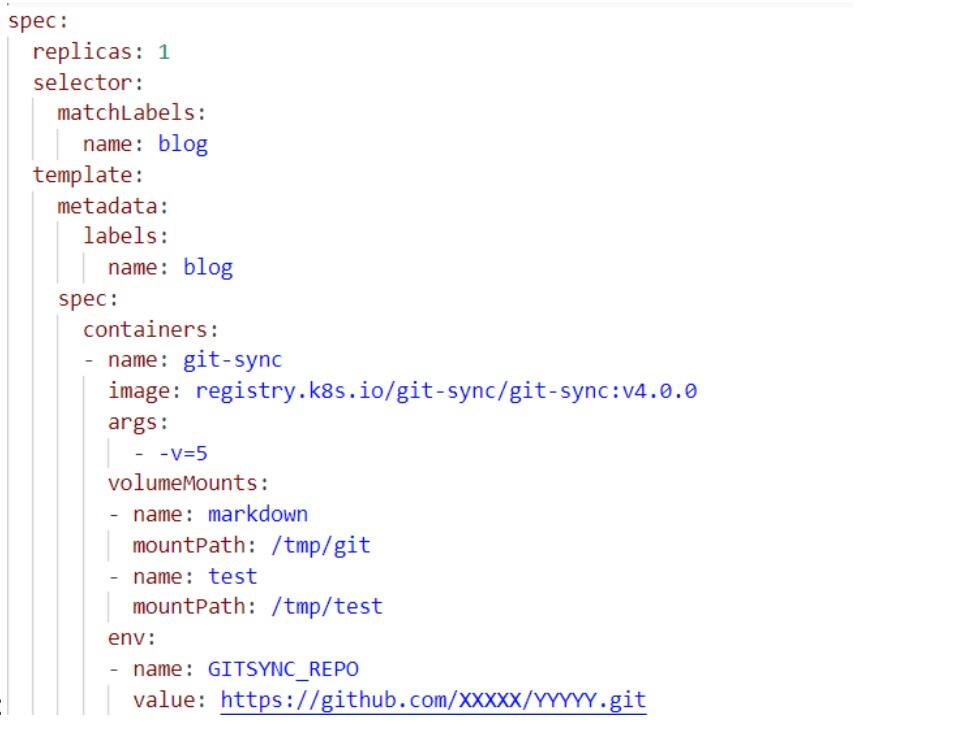962x738 pixels.
Task: Place cursor on the selector key
Action: click(x=85, y=83)
